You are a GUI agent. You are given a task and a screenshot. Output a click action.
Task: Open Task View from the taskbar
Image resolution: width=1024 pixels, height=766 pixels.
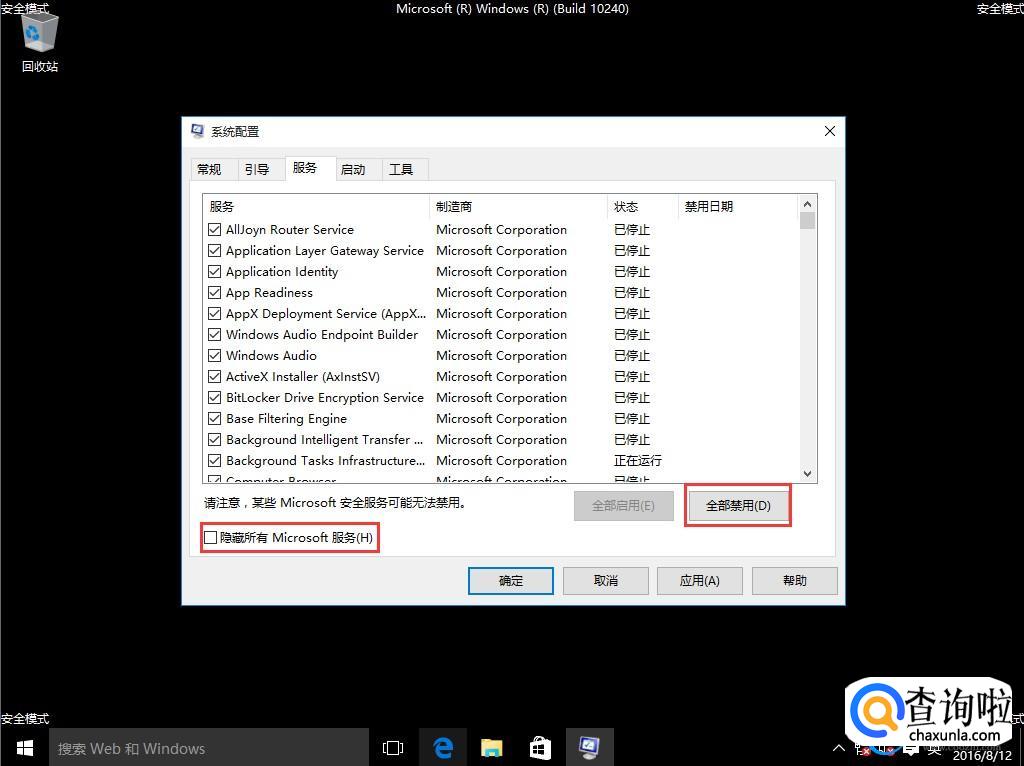[392, 748]
